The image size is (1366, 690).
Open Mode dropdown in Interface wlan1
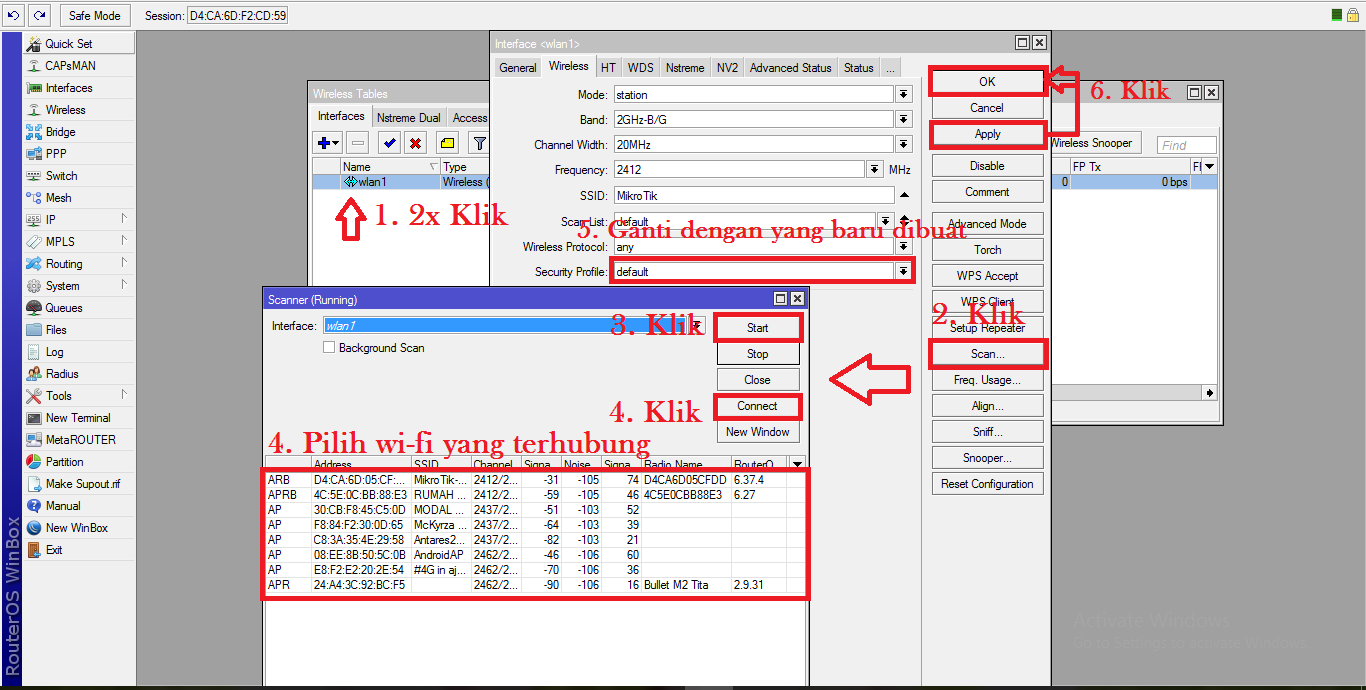(x=904, y=94)
